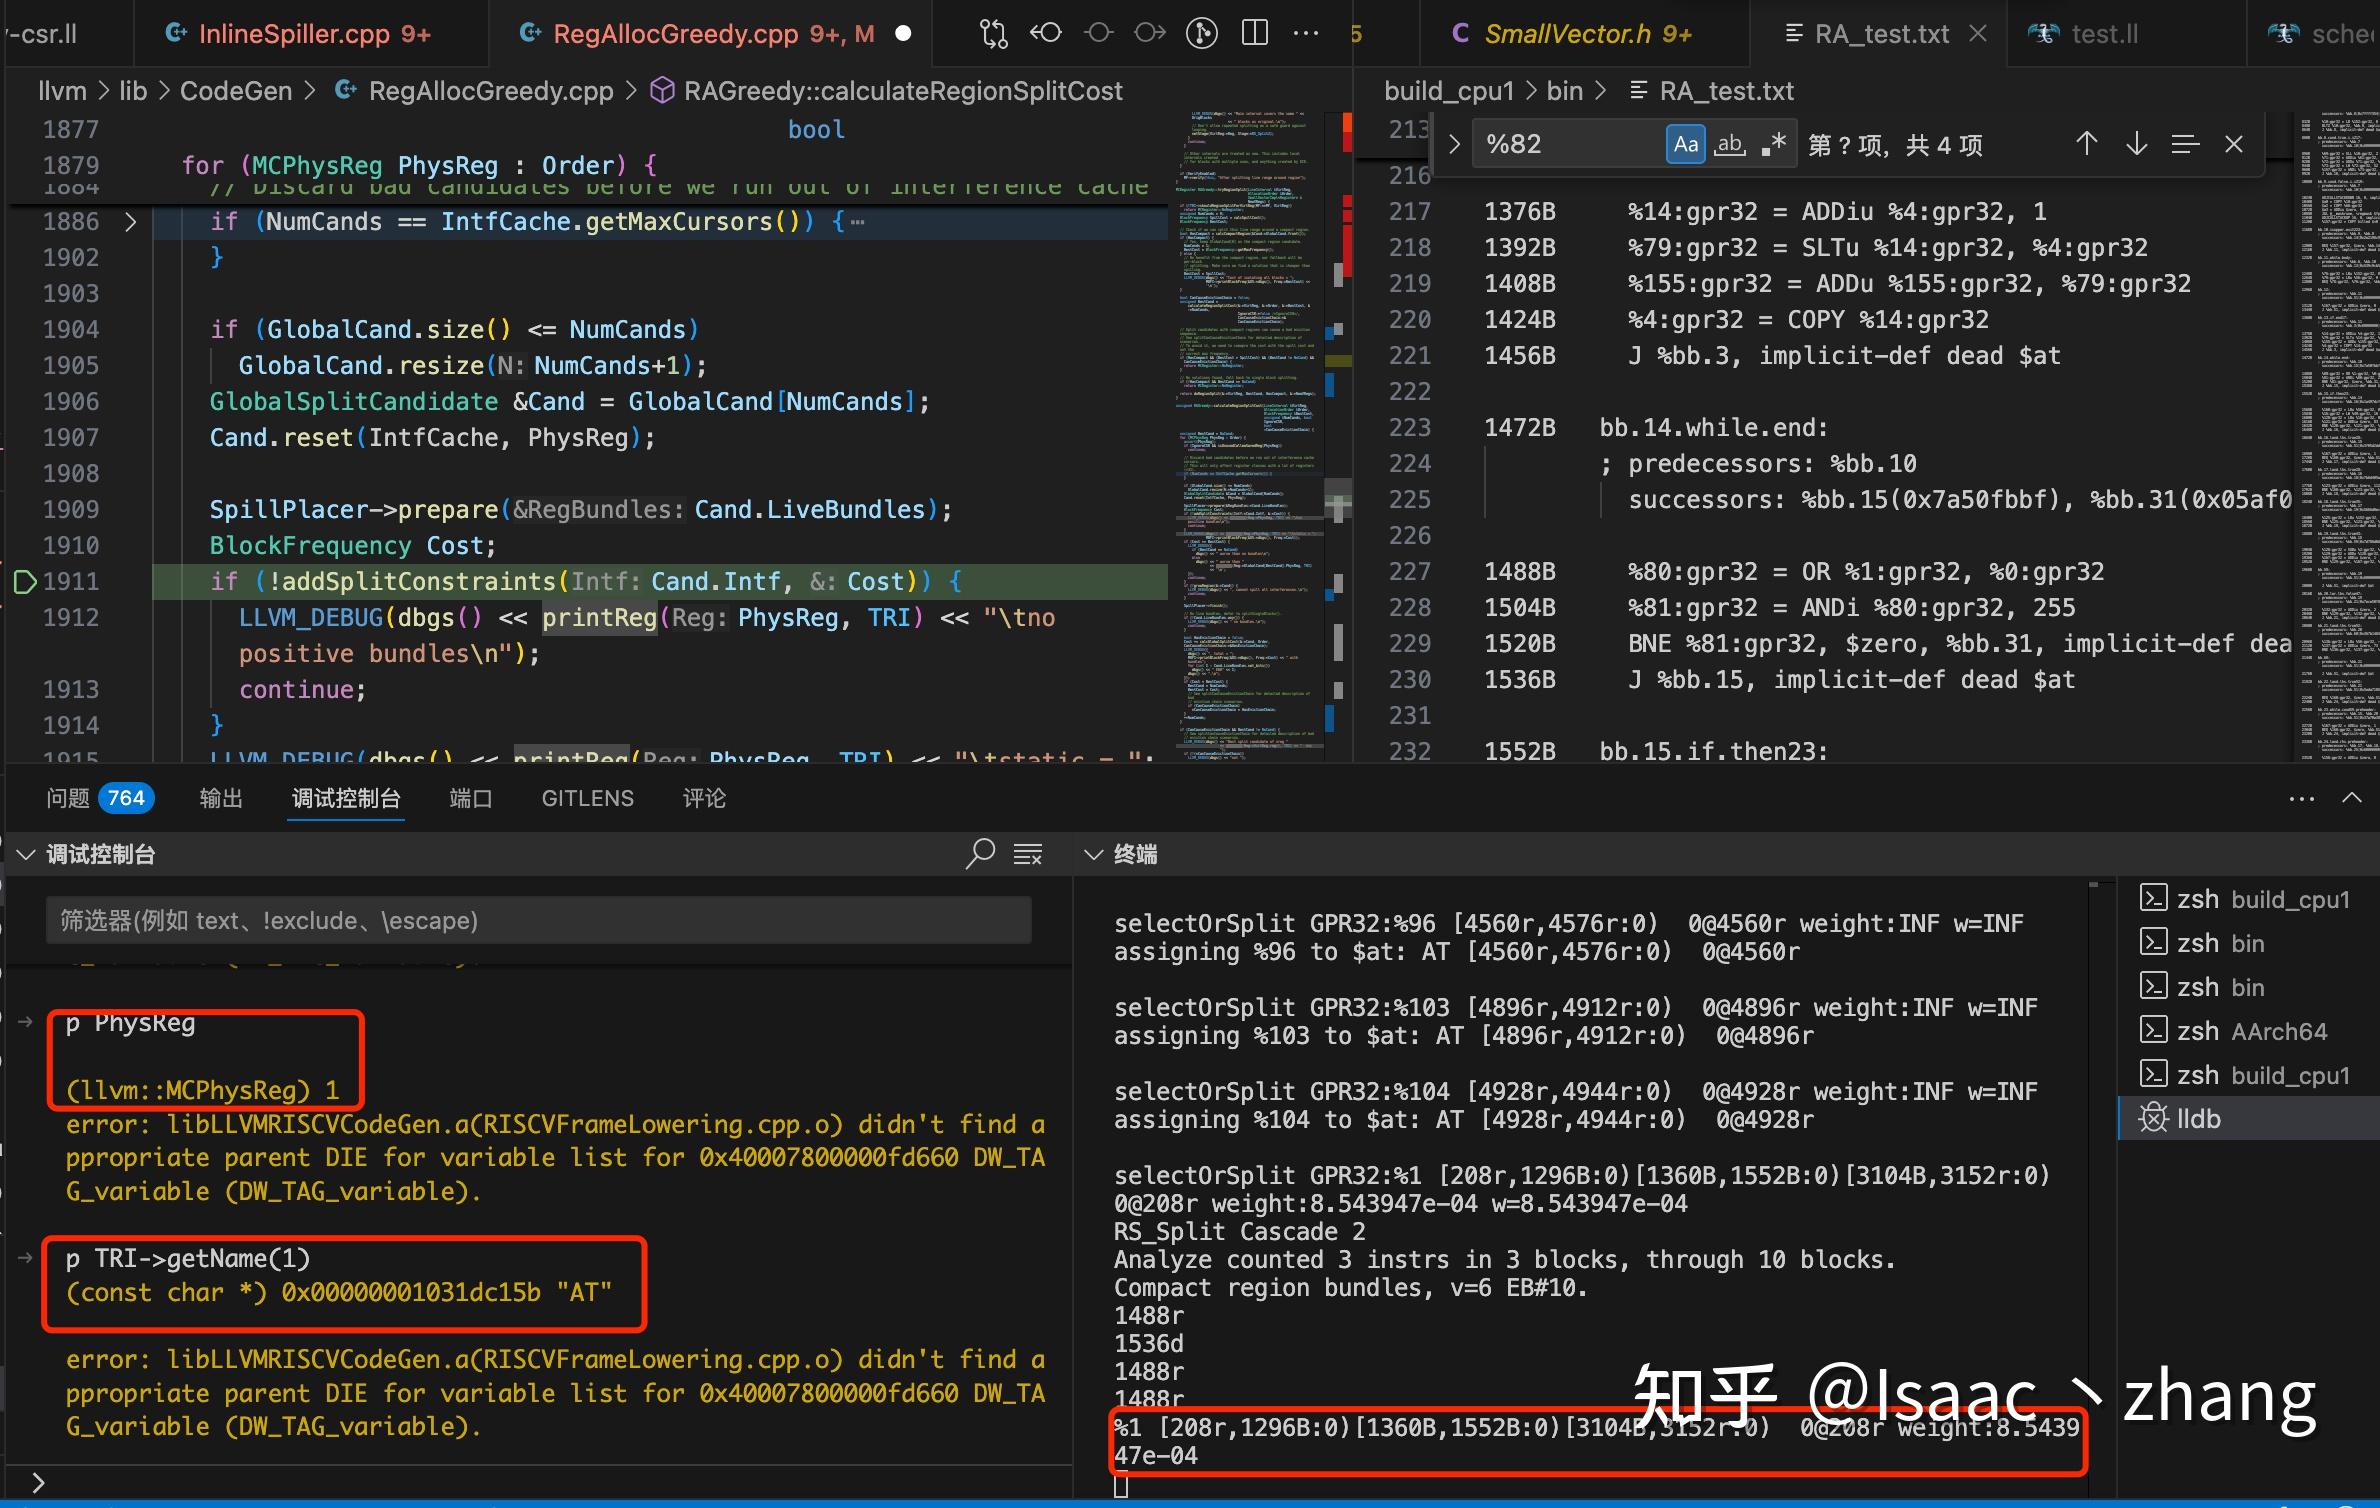
Task: Click the find in selection icon
Action: coord(2185,144)
